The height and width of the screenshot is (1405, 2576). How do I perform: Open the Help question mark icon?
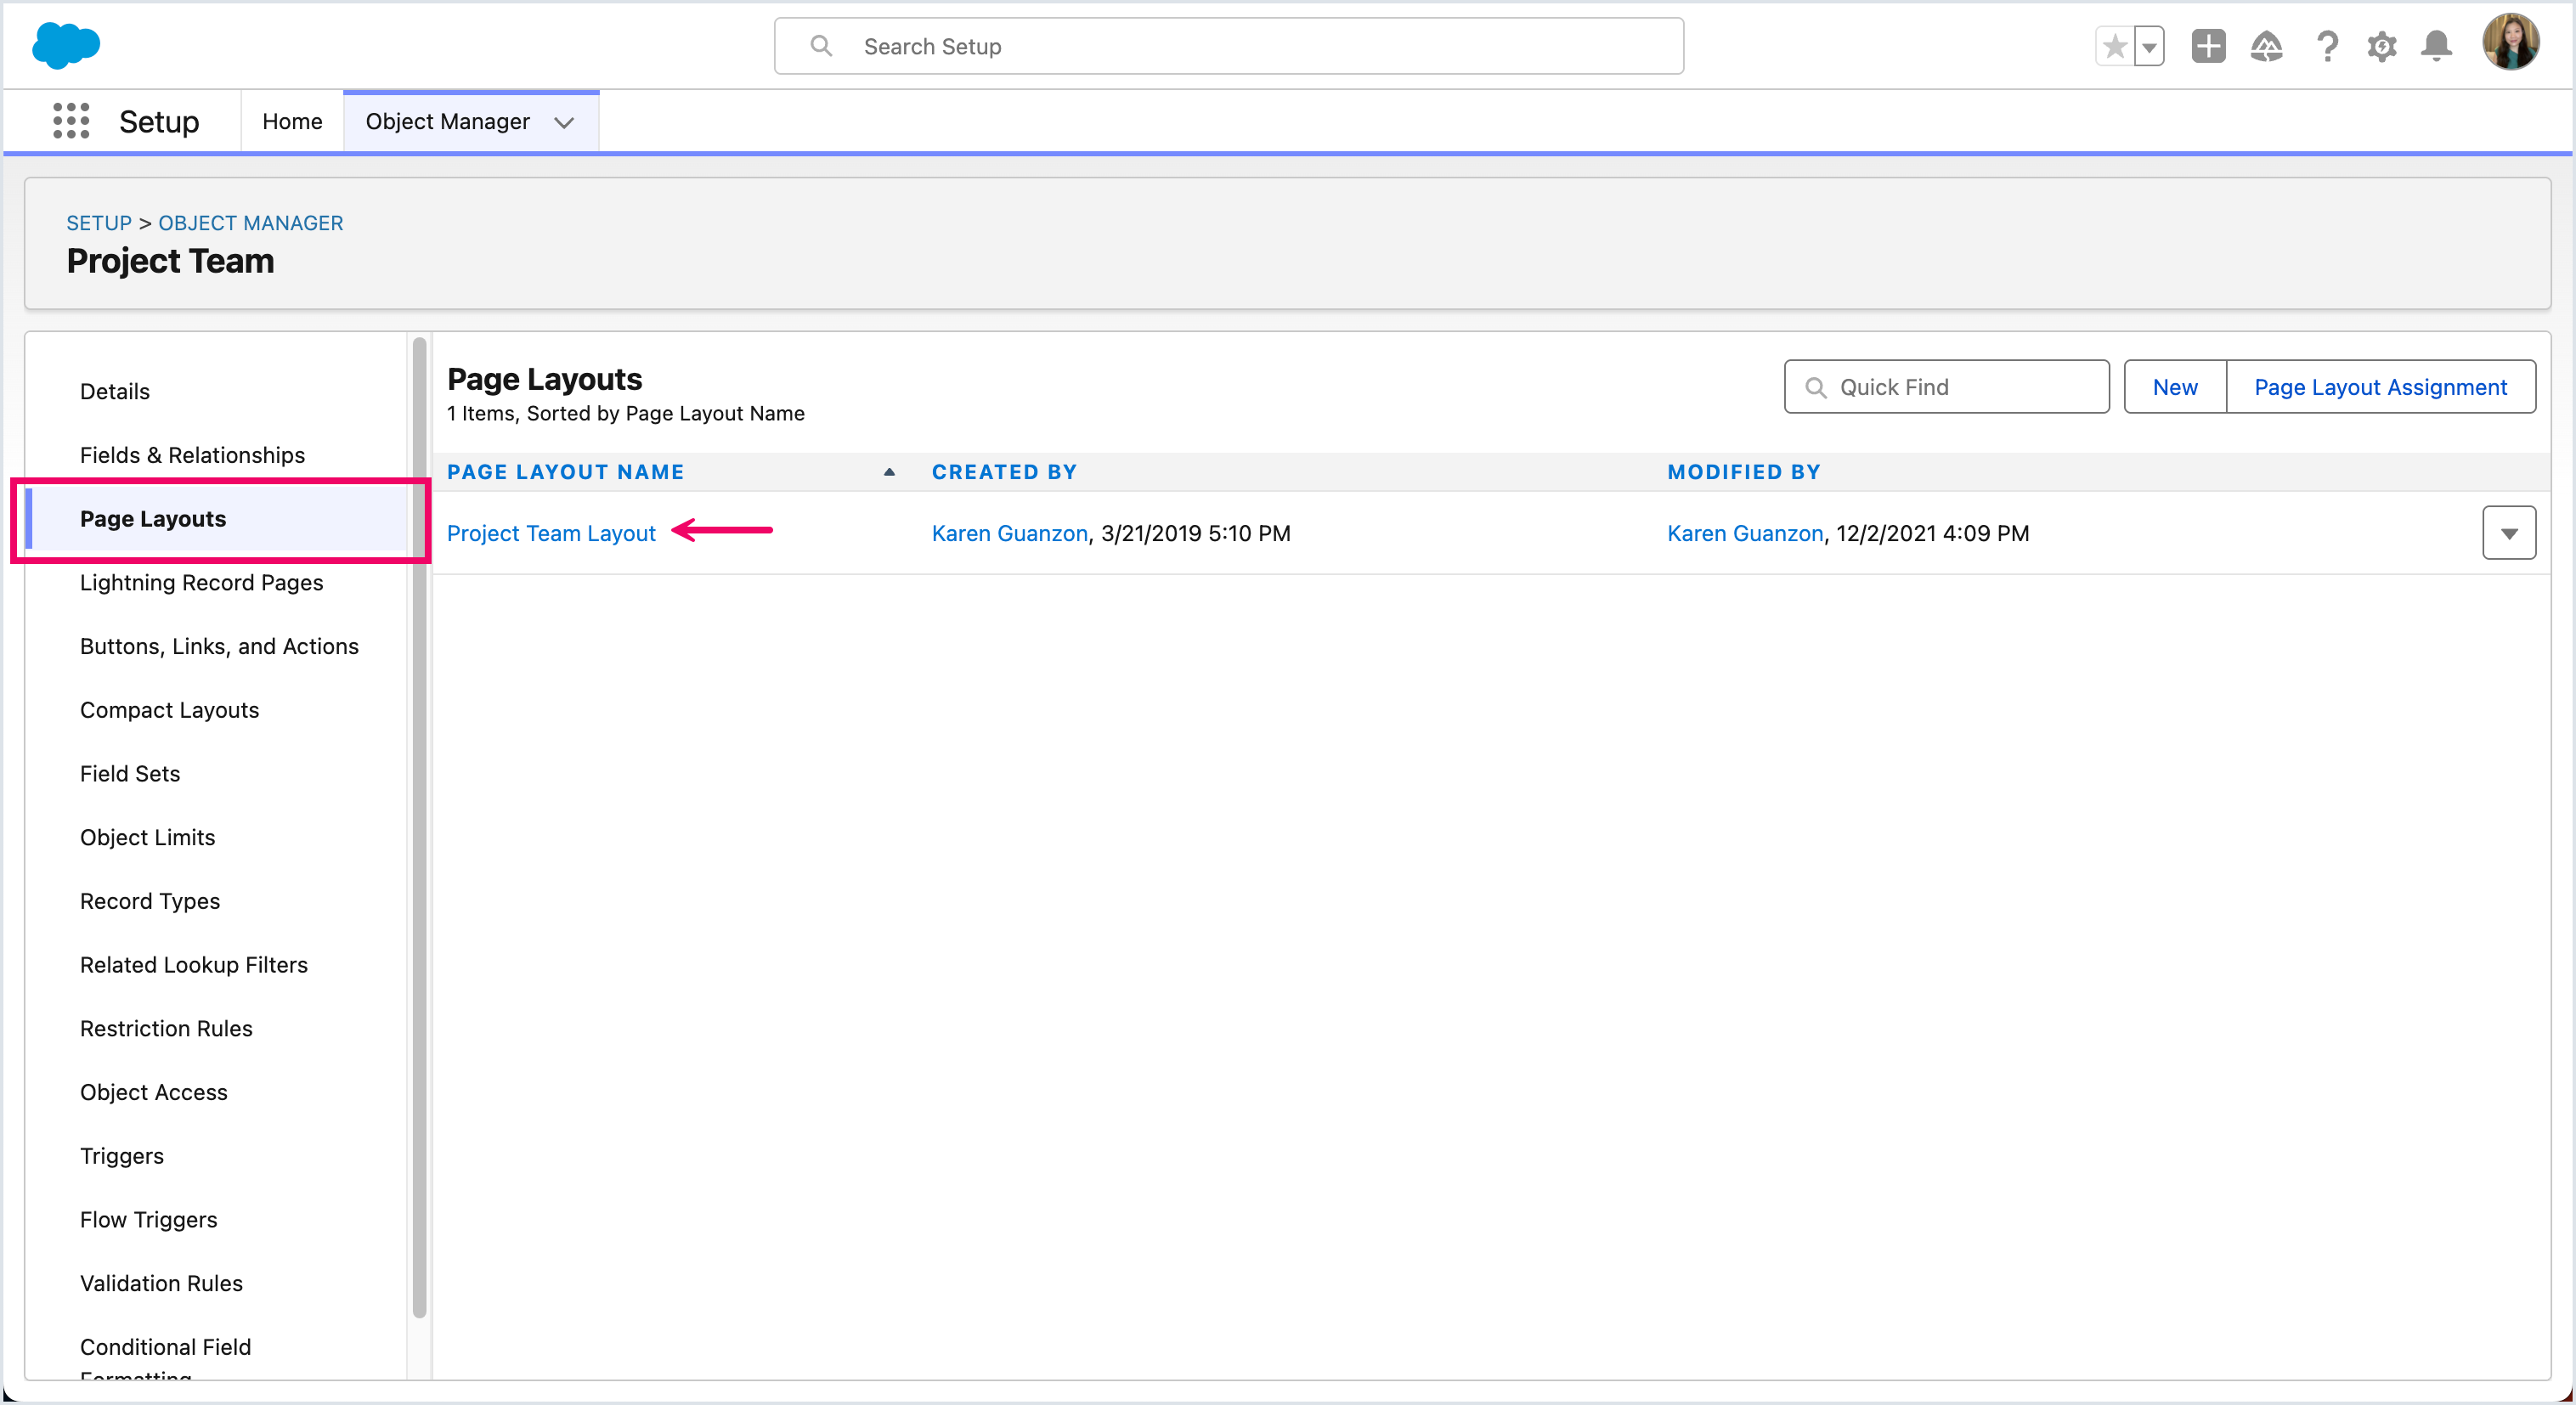pos(2327,47)
